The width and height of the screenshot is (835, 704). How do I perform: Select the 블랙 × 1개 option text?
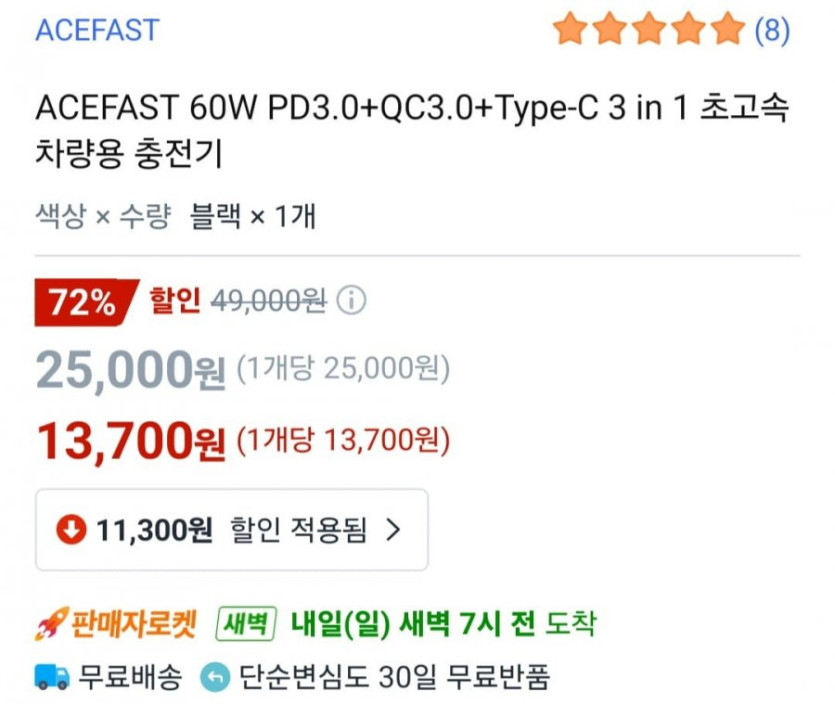coord(253,215)
